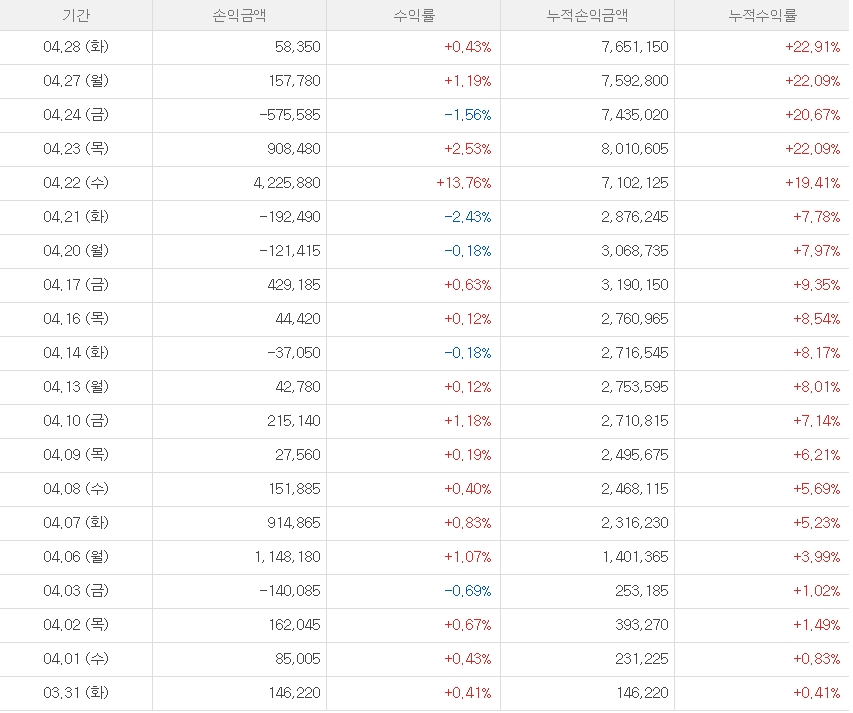The width and height of the screenshot is (853, 713).
Task: Select the date cell 04.03 (금)
Action: 76,591
